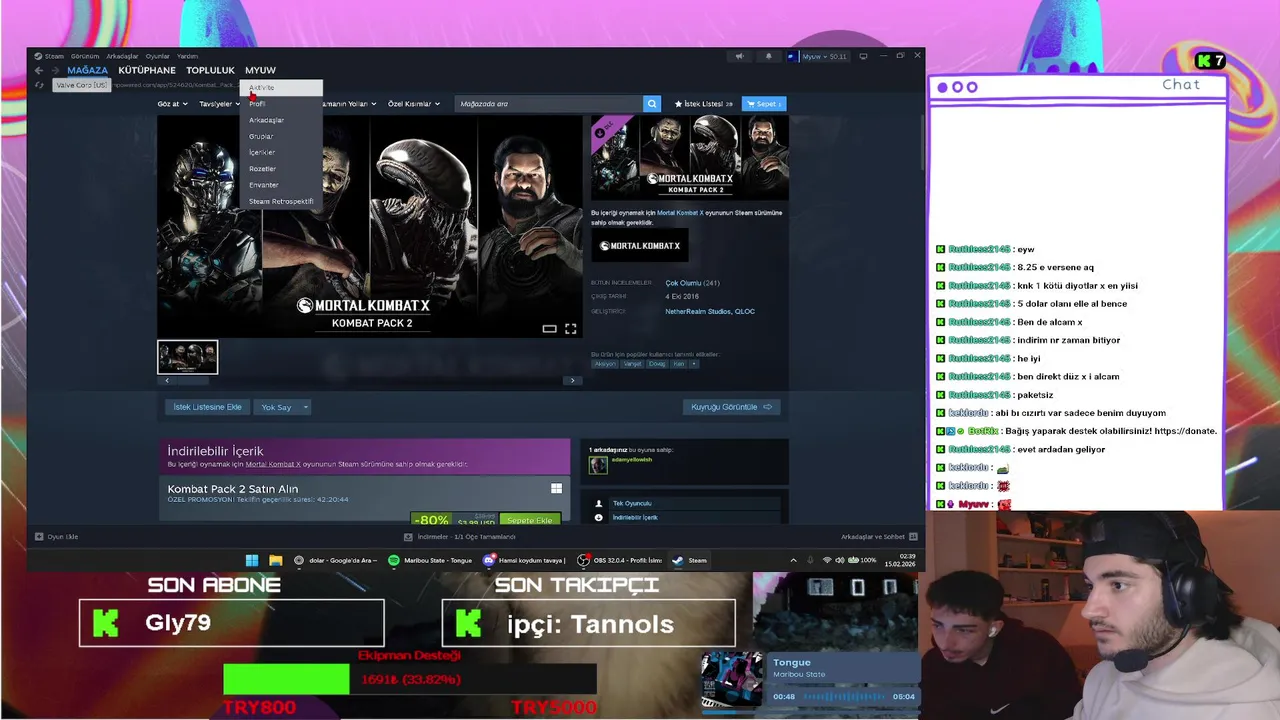Open the NetherRealm Studios developer link

(698, 311)
